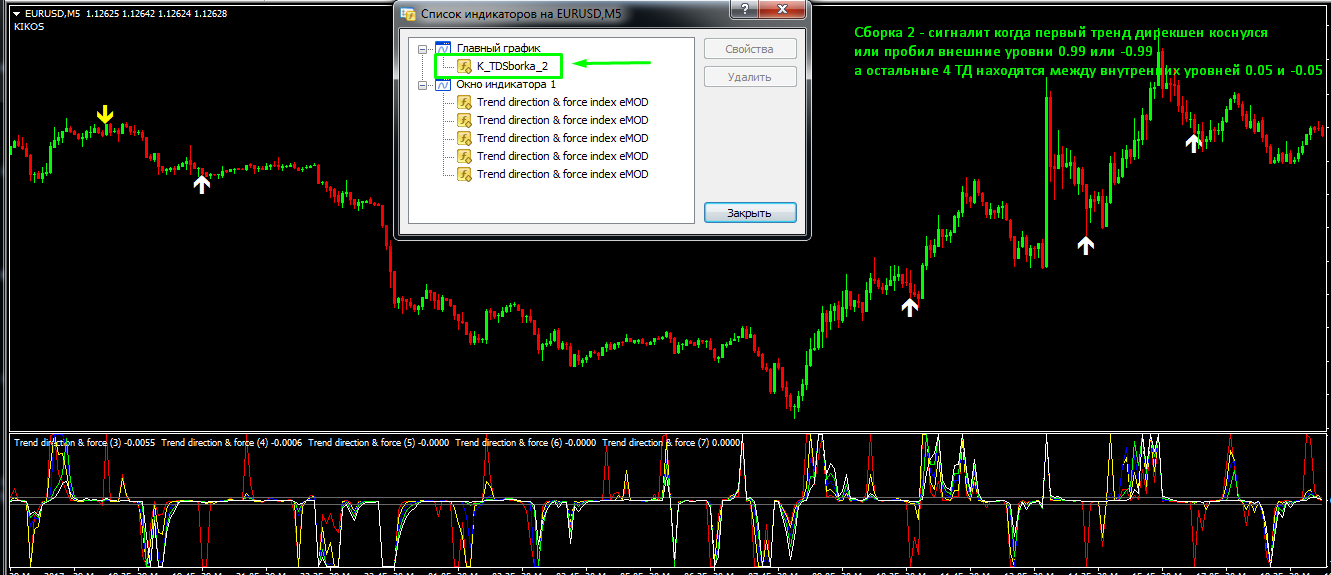Click the yellow down arrow signal on chart
1331x575 pixels.
click(x=105, y=116)
